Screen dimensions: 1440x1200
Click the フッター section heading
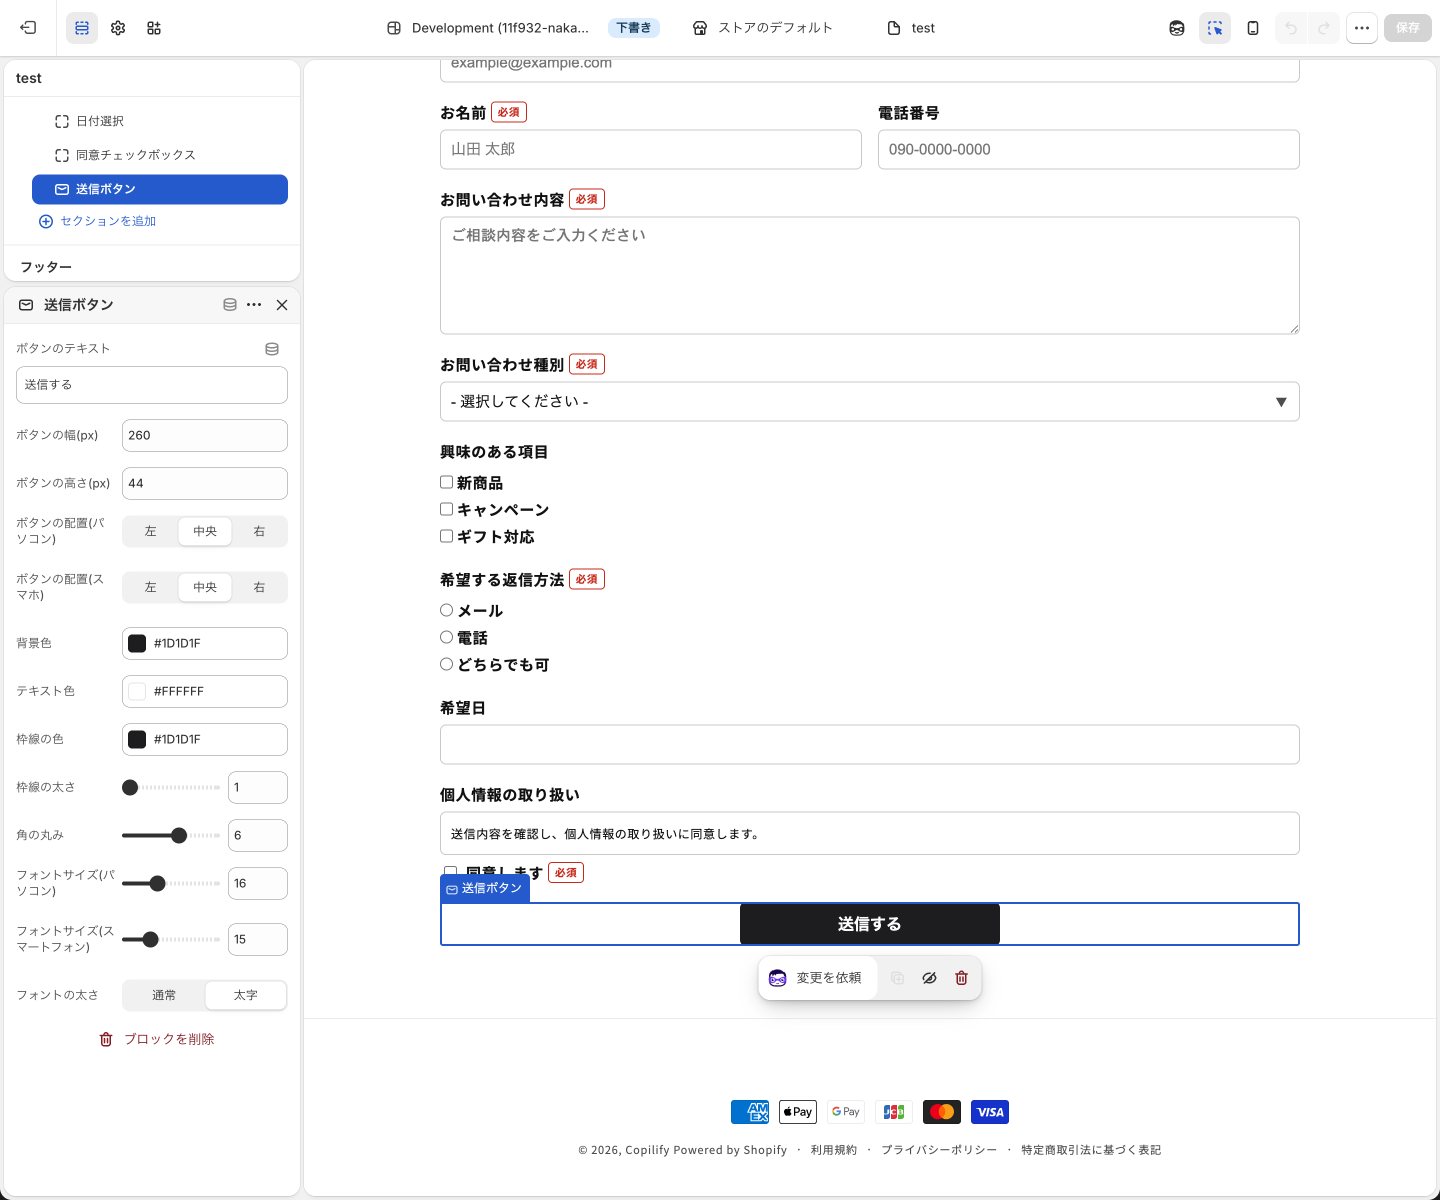coord(46,267)
